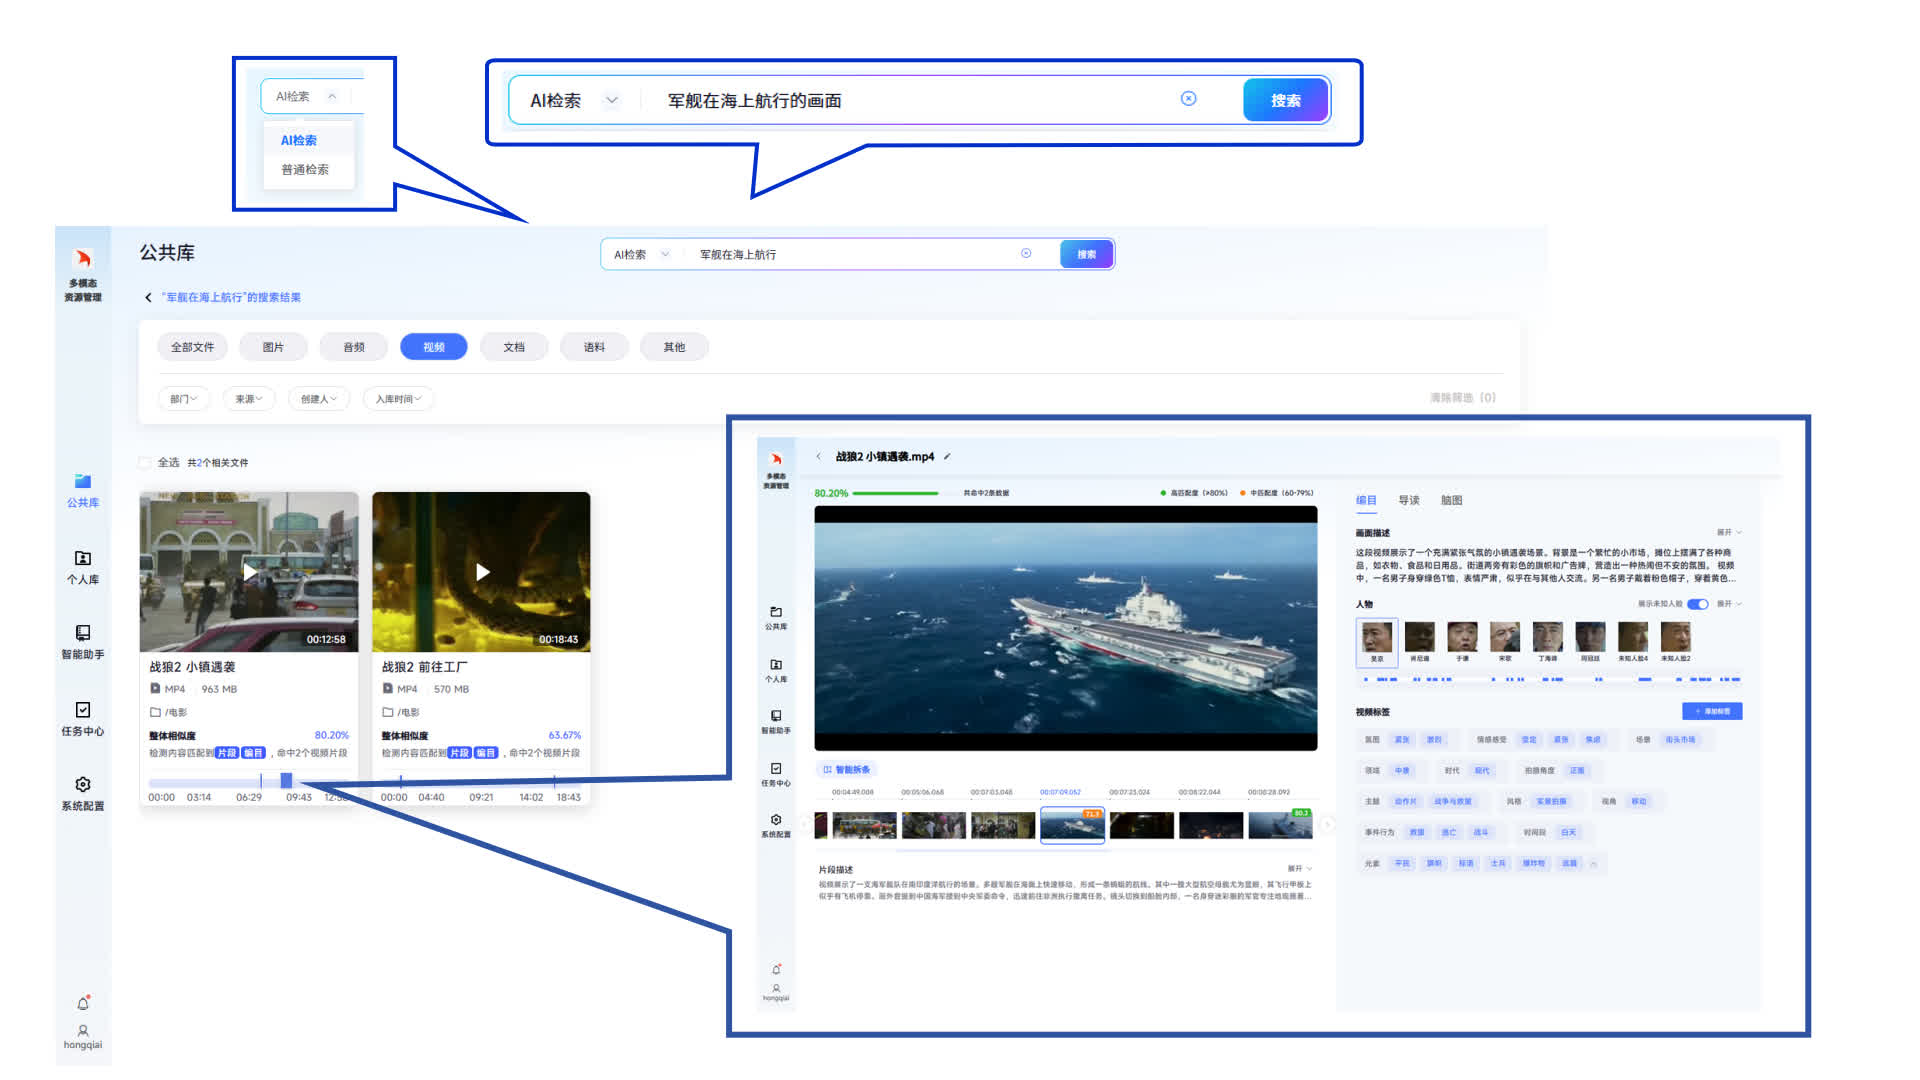Select the 视频 file type tab
This screenshot has width=1920, height=1080.
434,347
